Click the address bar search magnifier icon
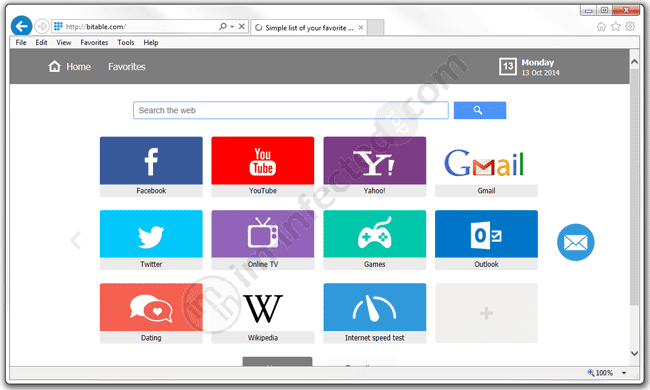Viewport: 650px width, 390px height. 223,27
